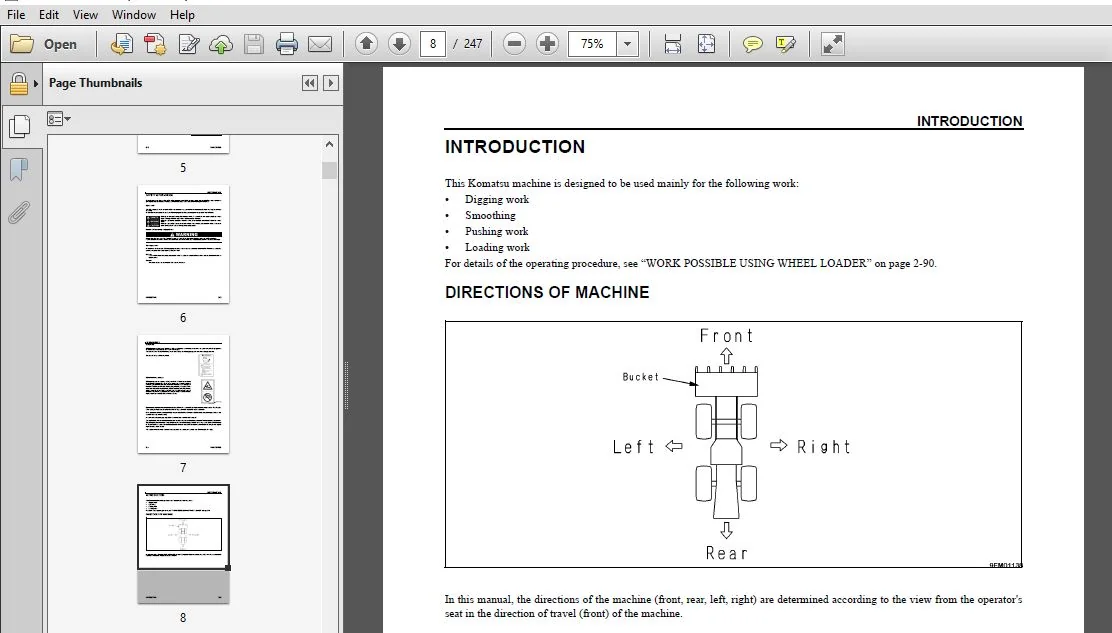
Task: Click the Smoothing bullet text
Action: tap(490, 215)
